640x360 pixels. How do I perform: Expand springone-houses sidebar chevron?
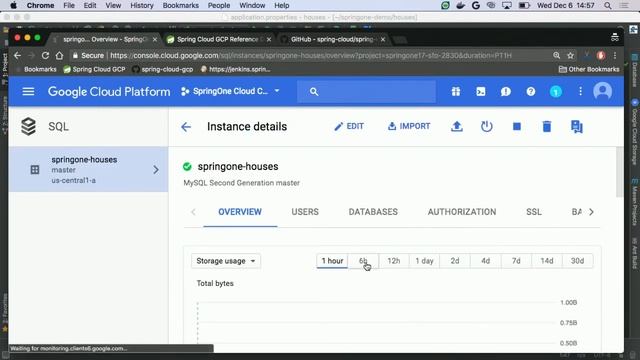click(x=156, y=170)
